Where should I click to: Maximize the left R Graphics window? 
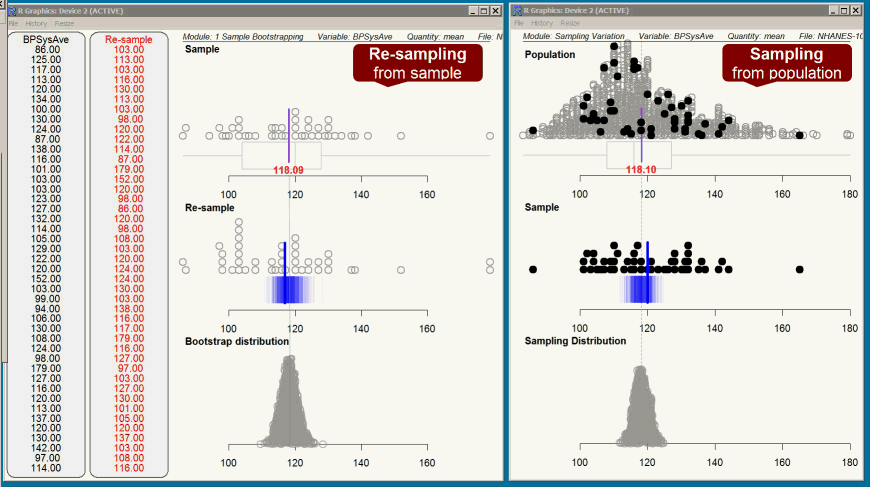tap(483, 10)
